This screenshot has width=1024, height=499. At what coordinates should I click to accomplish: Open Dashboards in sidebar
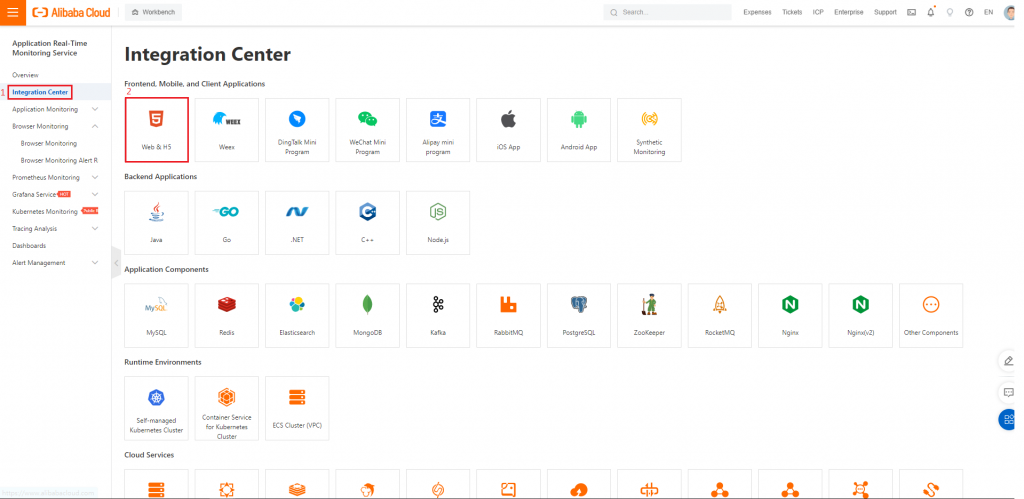29,246
